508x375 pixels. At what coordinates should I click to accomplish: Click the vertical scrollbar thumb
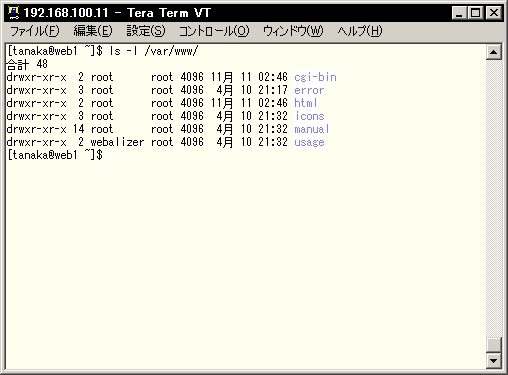point(494,345)
